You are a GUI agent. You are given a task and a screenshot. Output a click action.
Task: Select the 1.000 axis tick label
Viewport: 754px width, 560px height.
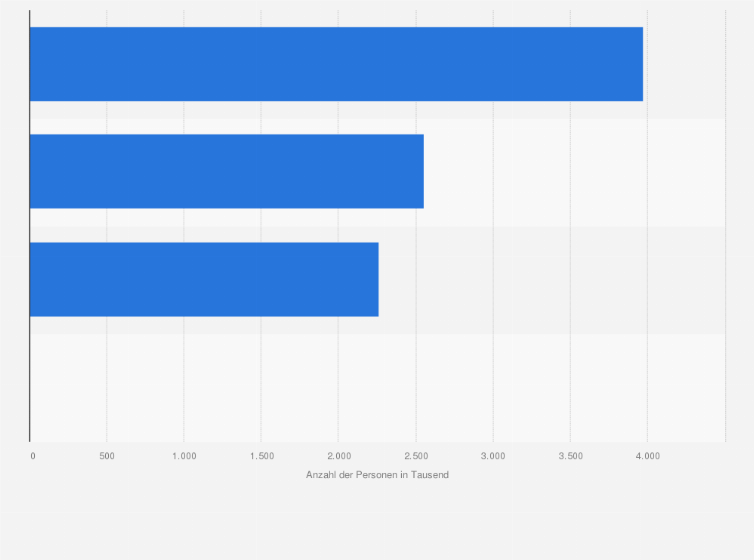[184, 456]
